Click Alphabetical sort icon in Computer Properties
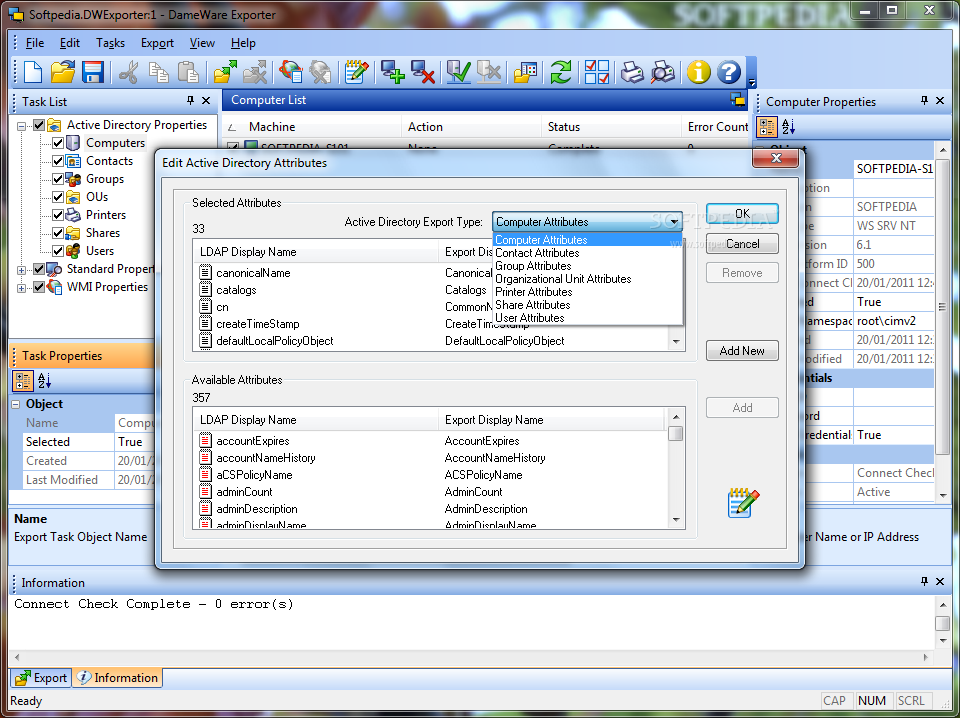This screenshot has height=718, width=960. pyautogui.click(x=788, y=127)
